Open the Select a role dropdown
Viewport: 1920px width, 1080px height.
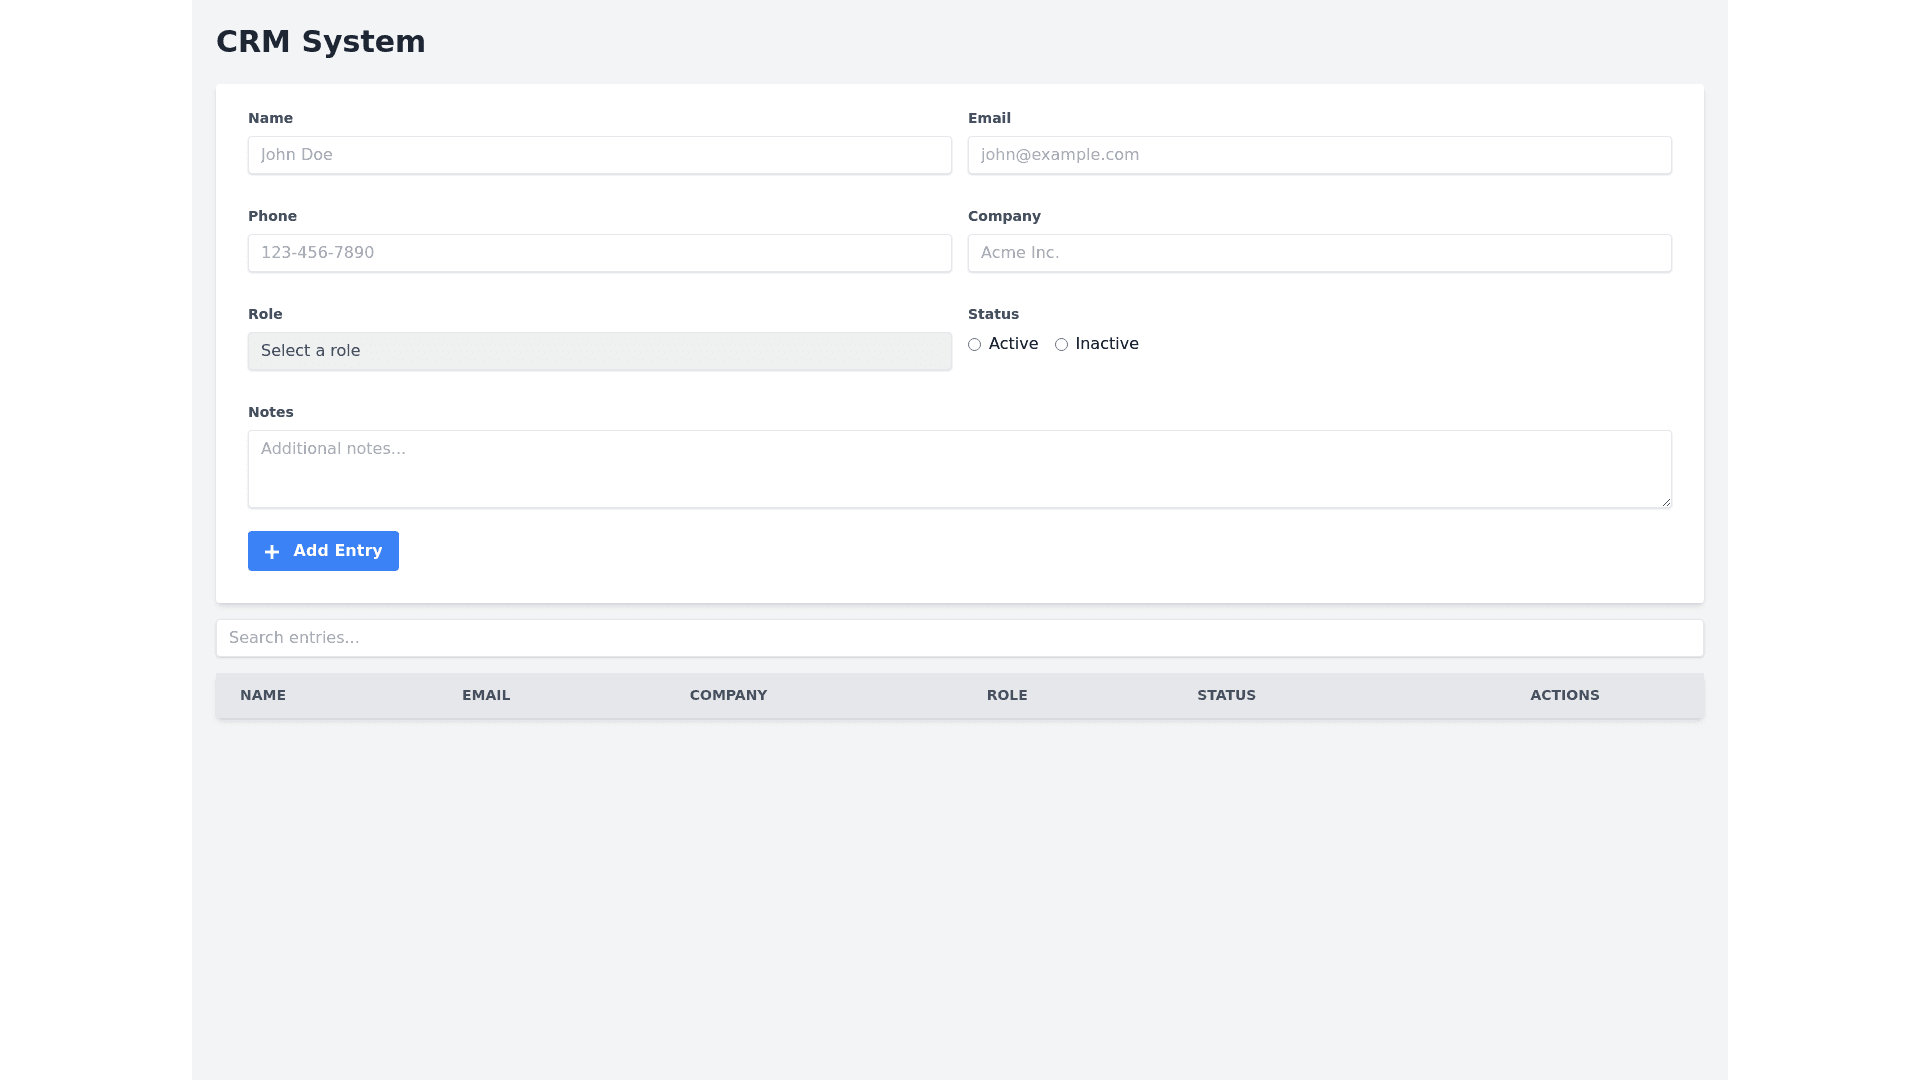point(599,351)
